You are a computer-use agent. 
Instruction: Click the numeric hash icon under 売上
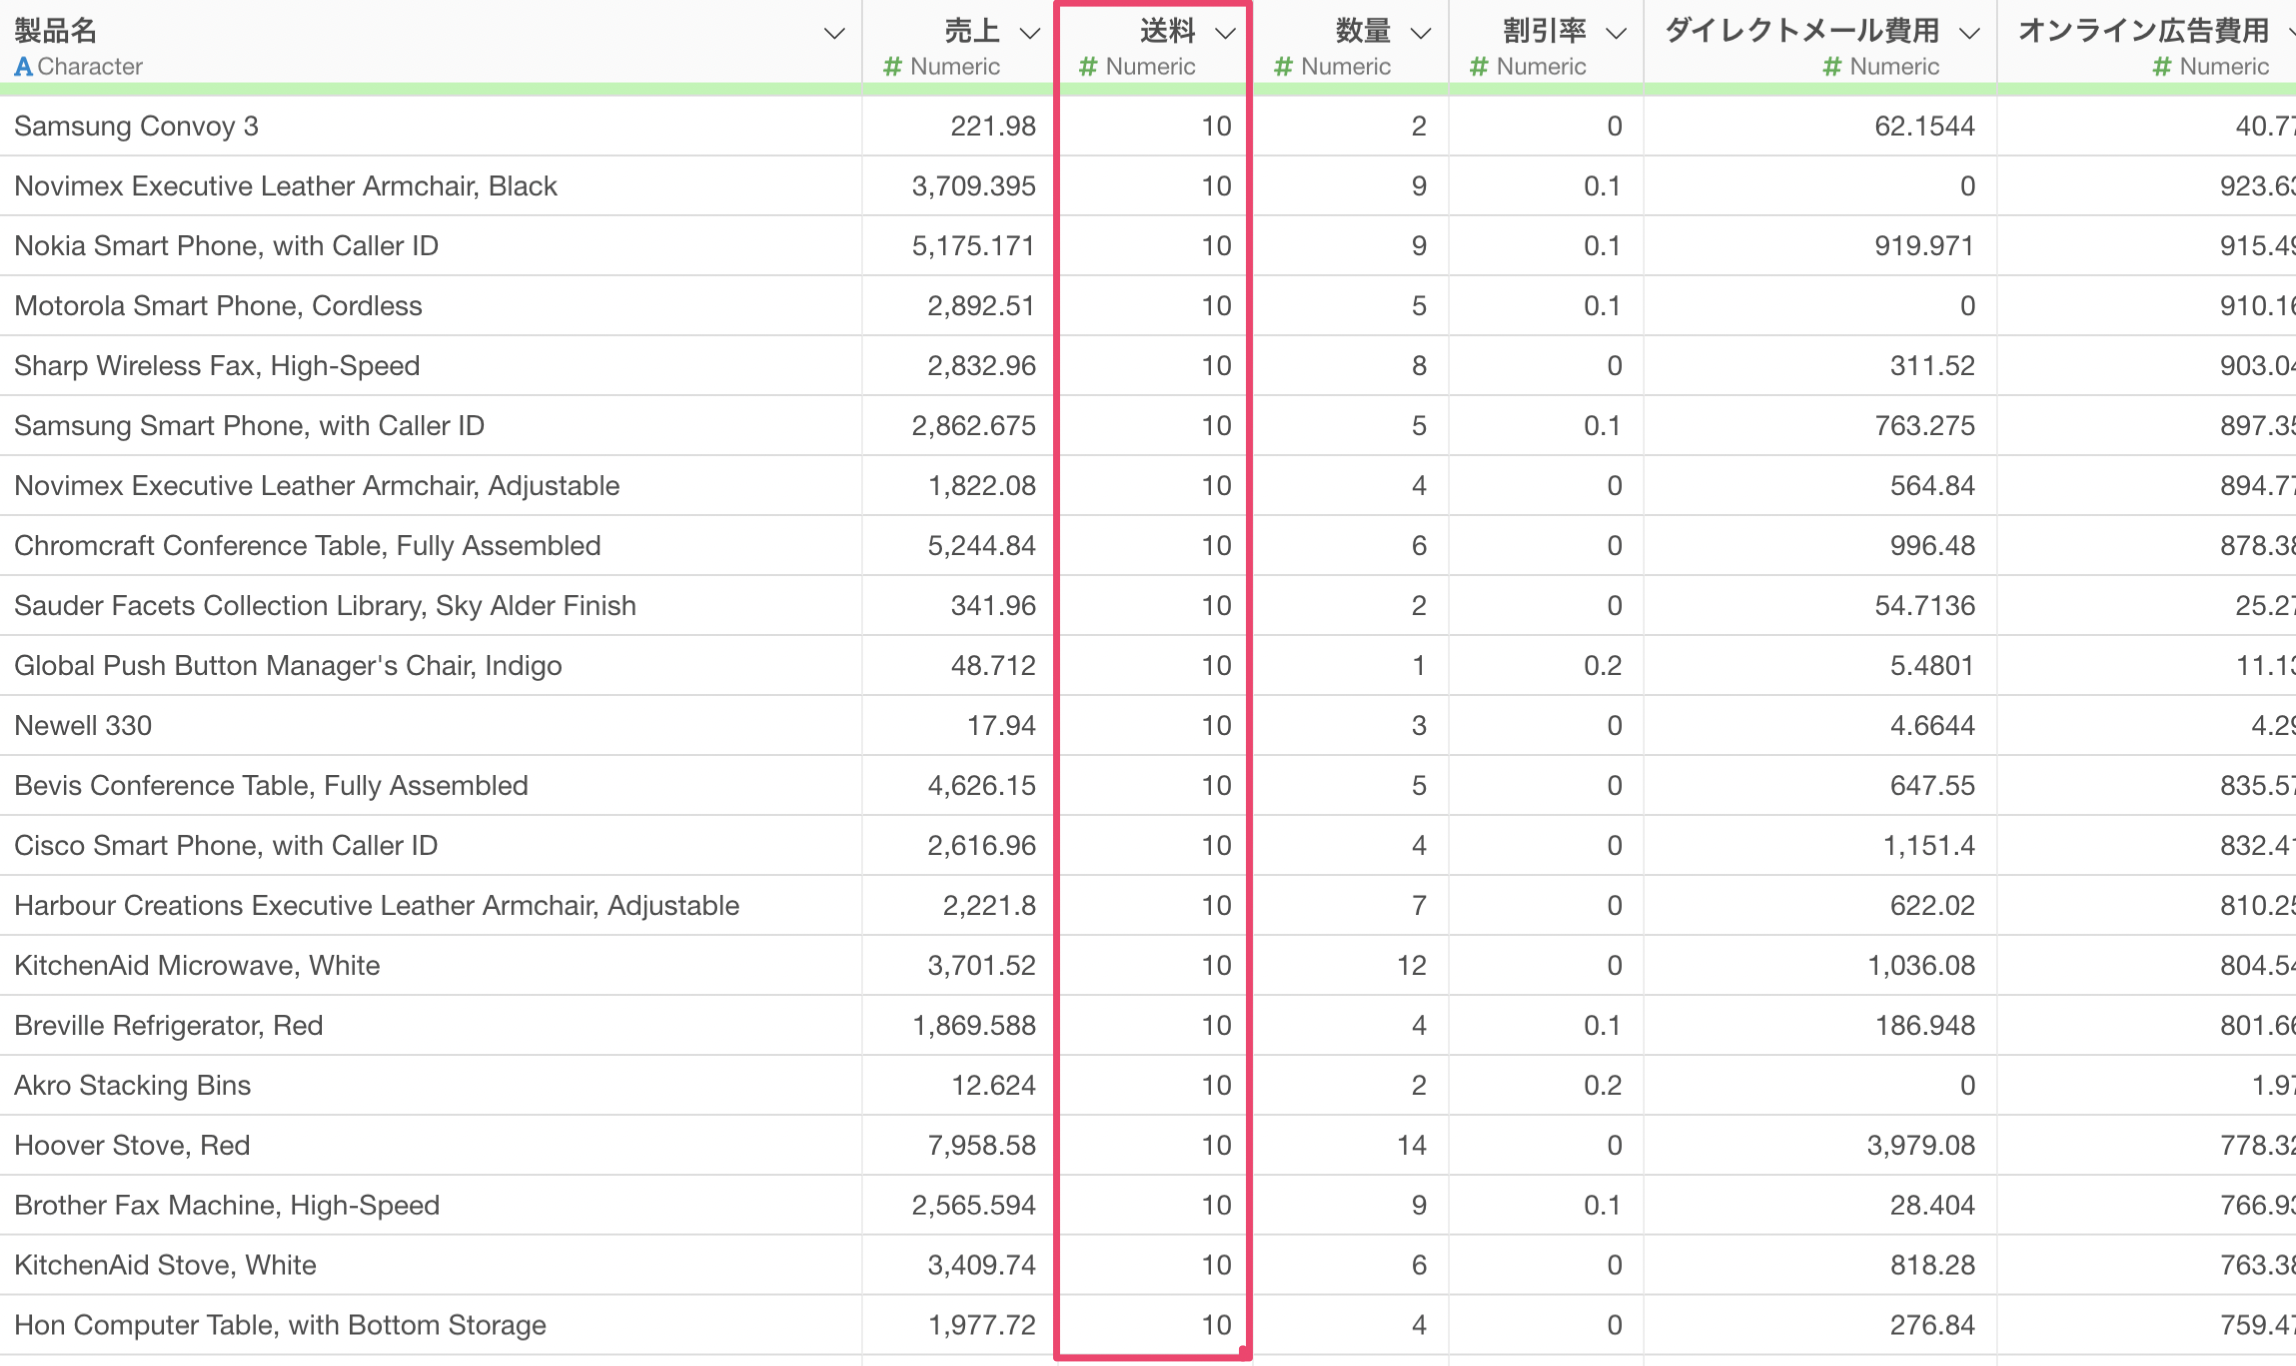(893, 67)
